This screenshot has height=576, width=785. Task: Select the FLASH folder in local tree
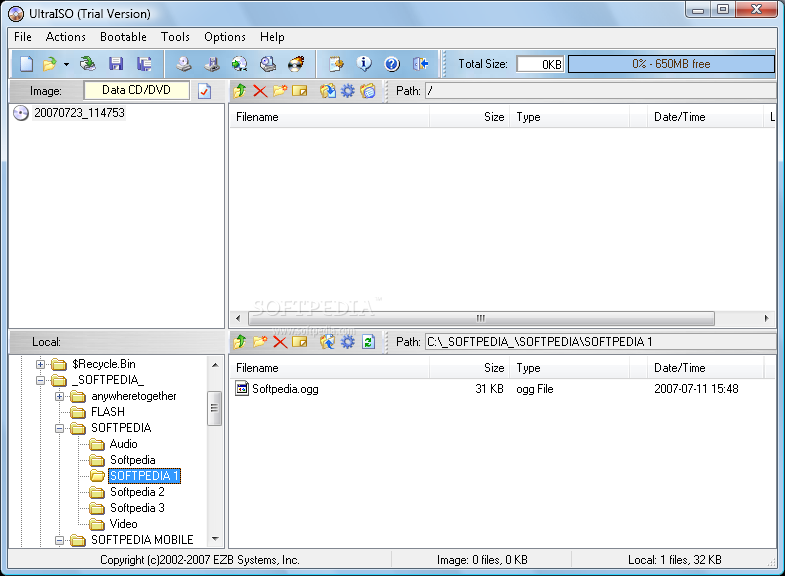click(x=108, y=412)
